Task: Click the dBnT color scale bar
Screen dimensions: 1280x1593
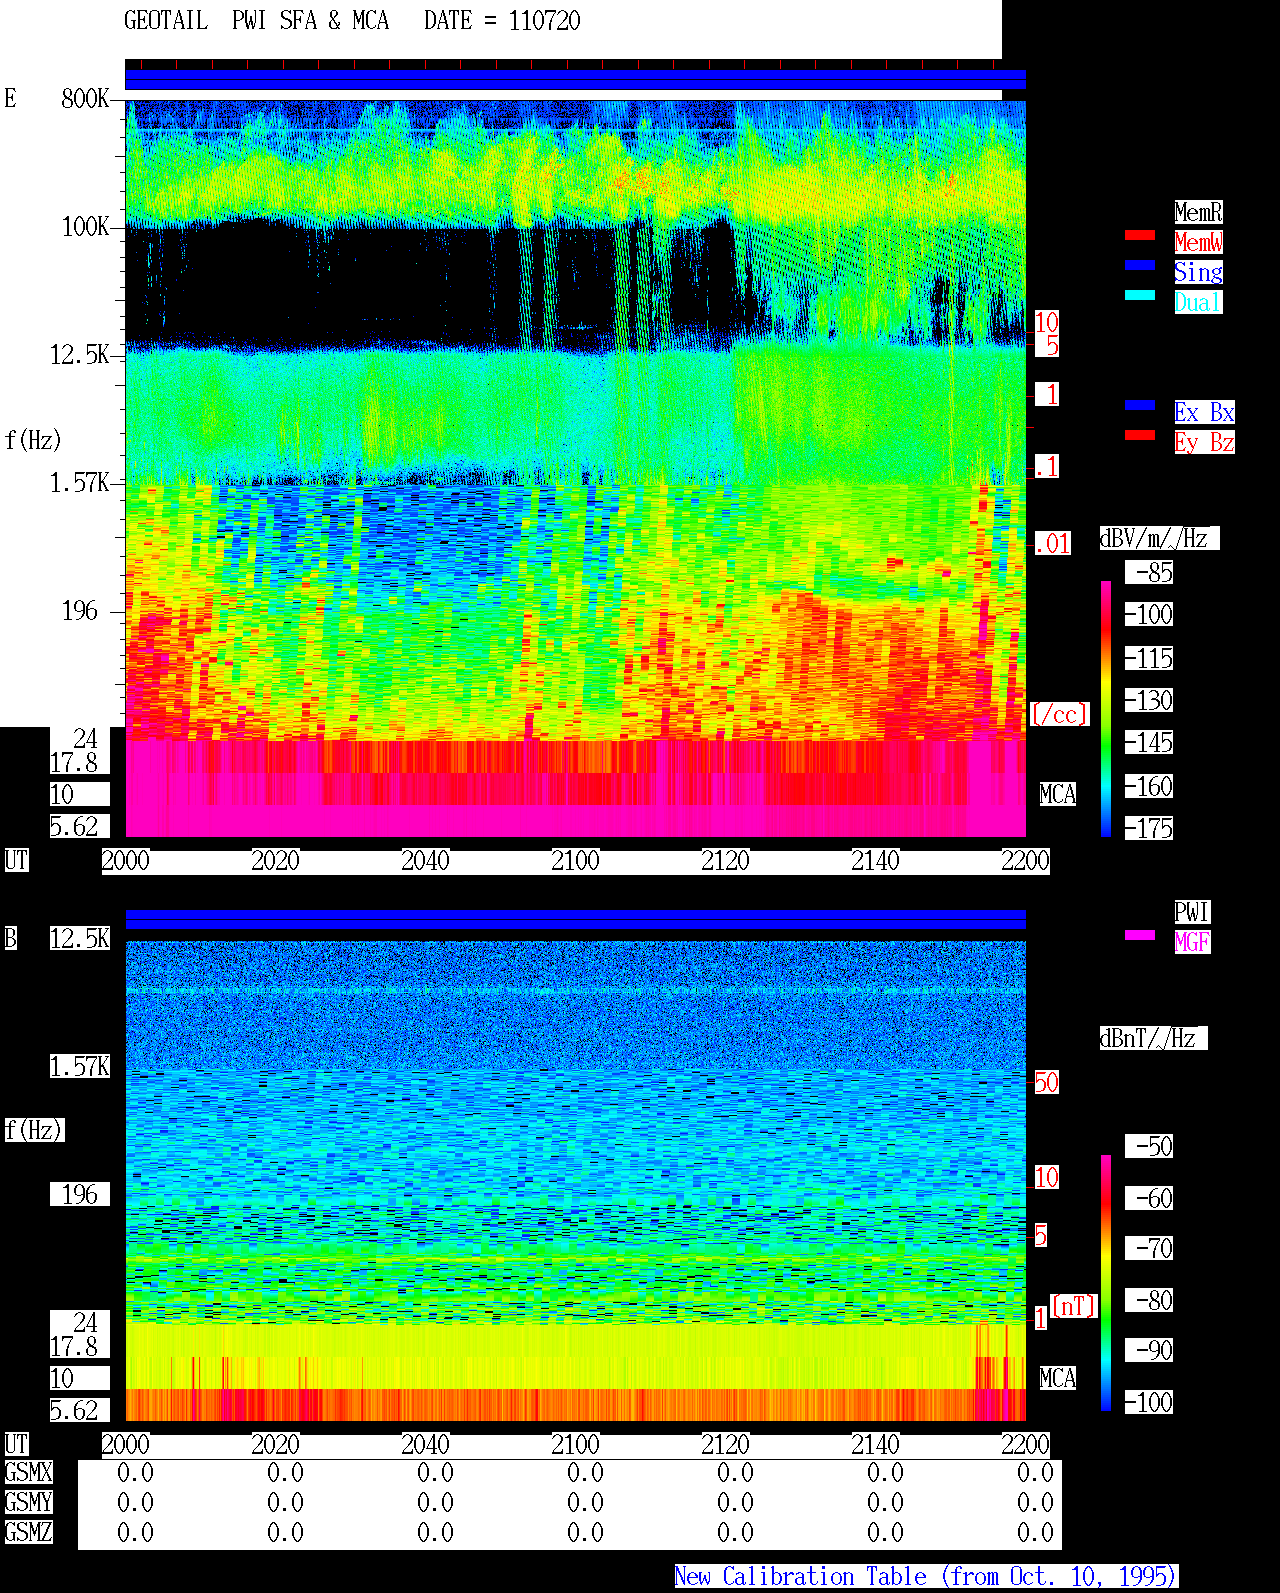Action: [x=1106, y=1283]
